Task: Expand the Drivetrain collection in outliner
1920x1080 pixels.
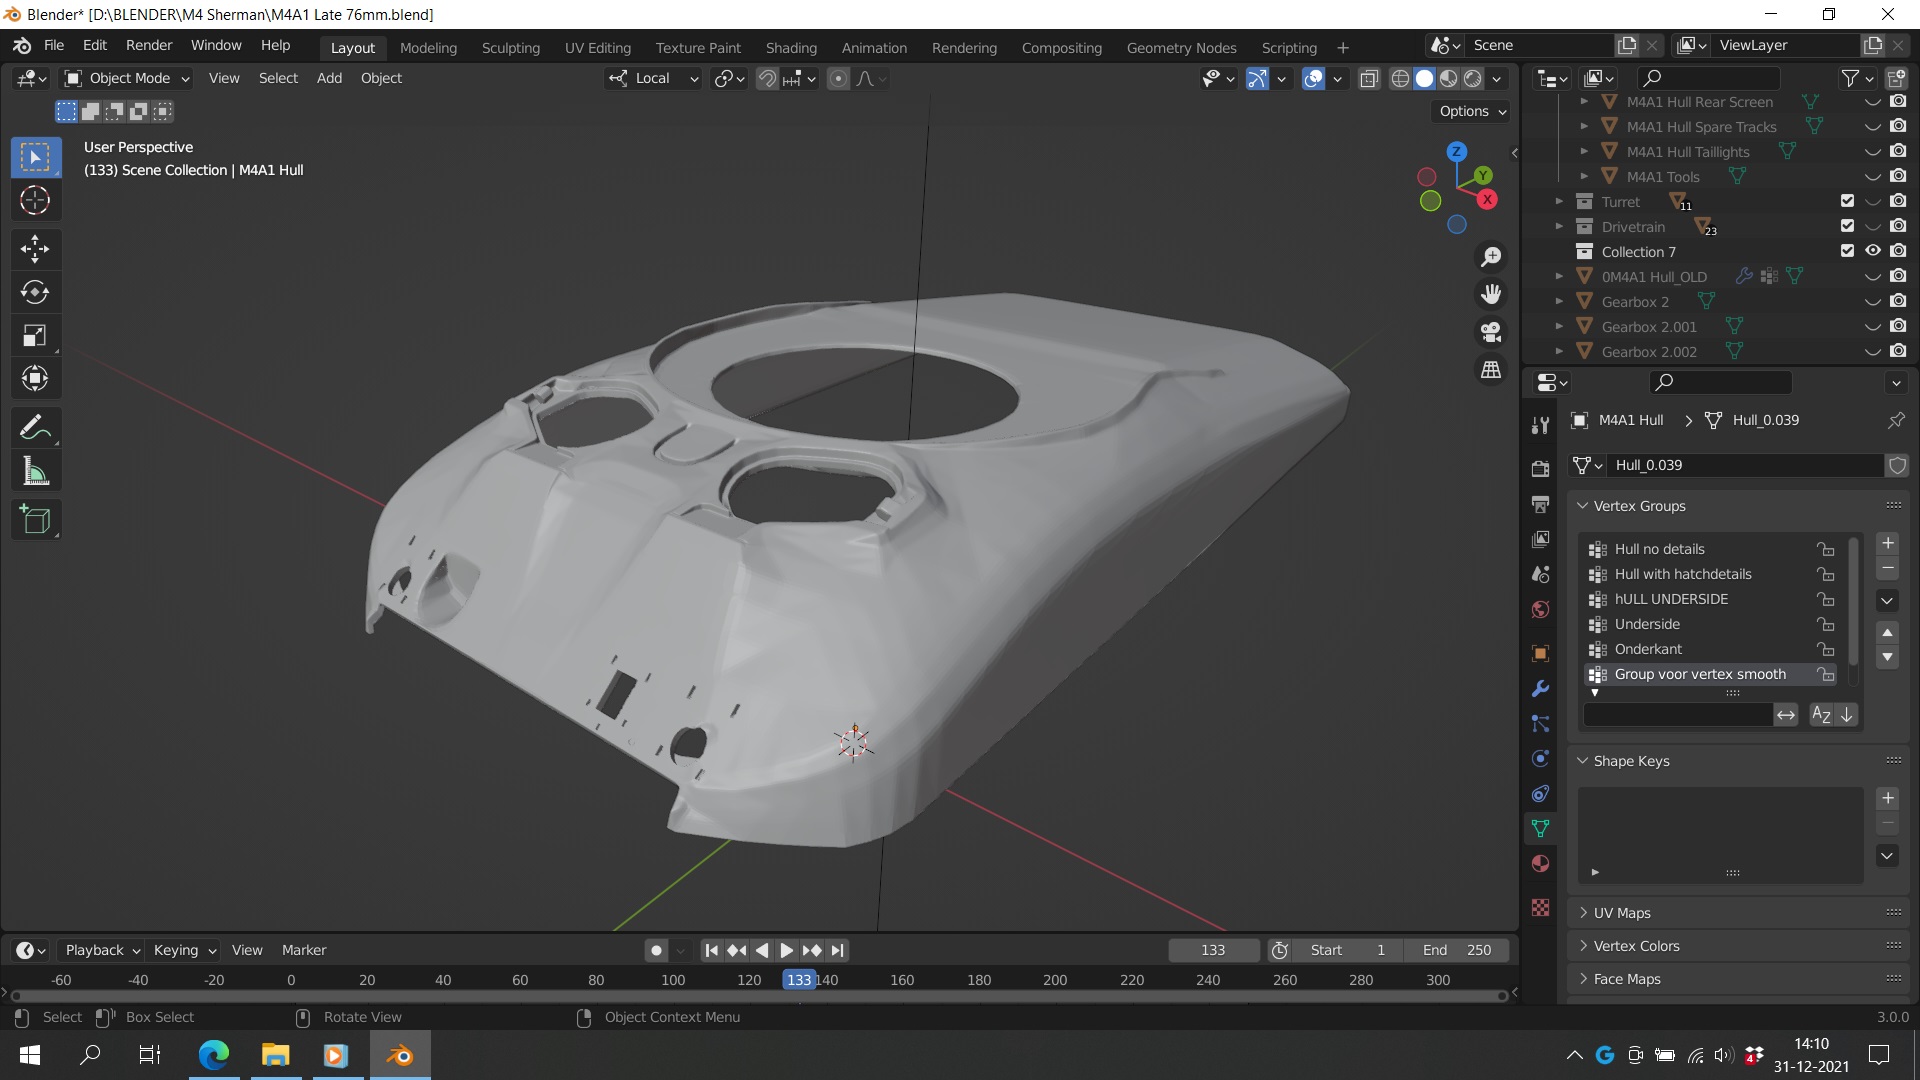Action: (x=1559, y=226)
